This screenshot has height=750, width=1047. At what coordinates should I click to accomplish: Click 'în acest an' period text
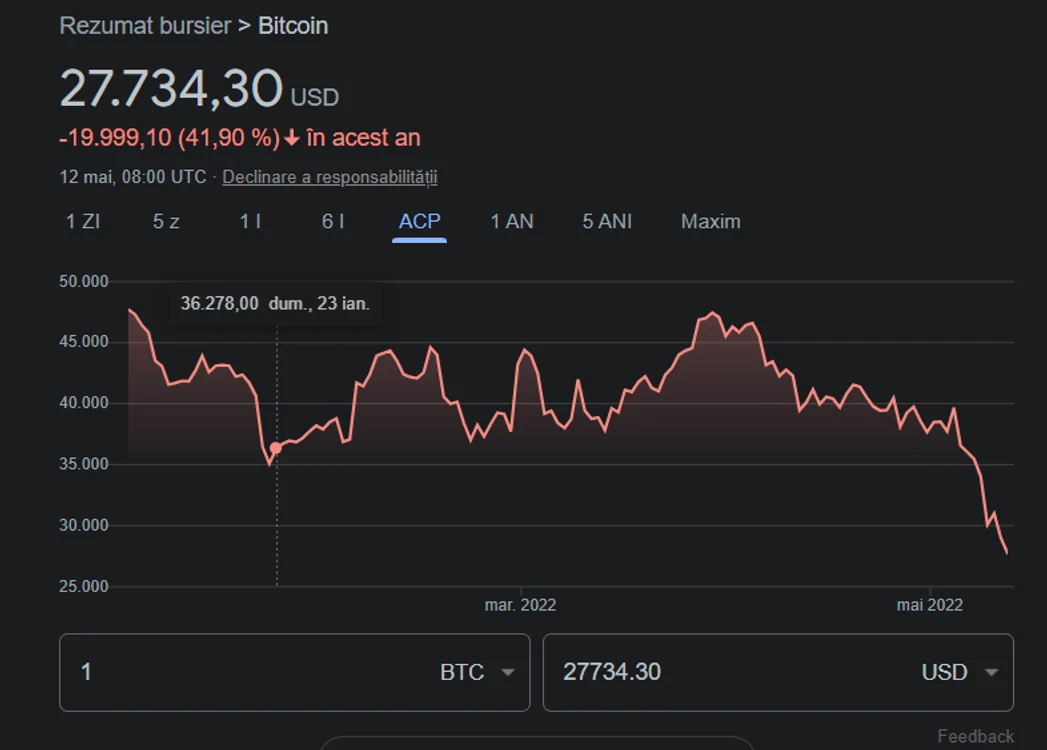tap(363, 138)
